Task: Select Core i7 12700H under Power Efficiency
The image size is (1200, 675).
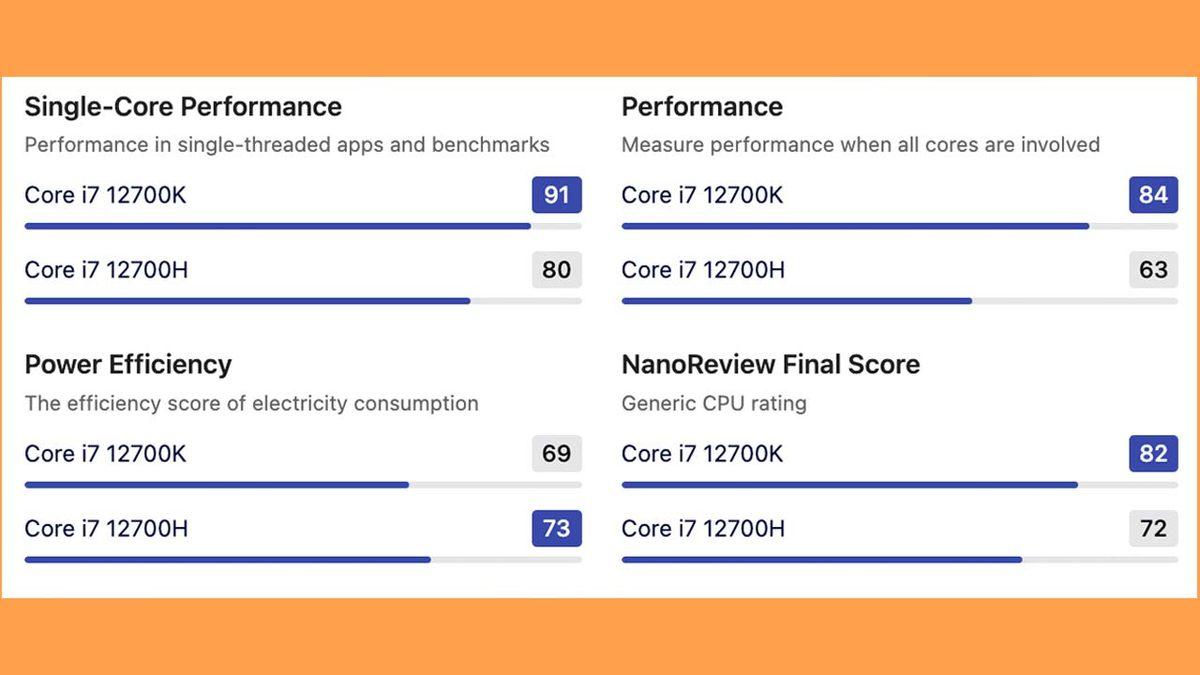Action: (x=106, y=528)
